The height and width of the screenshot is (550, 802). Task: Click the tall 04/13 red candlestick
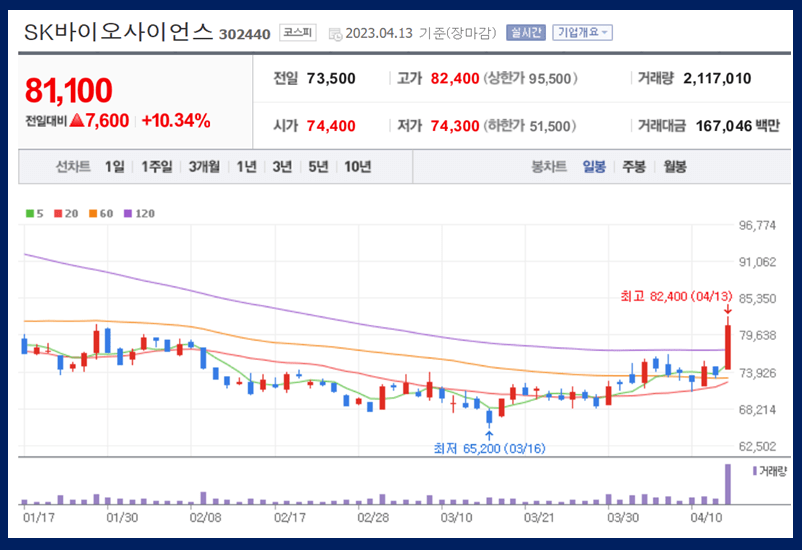[727, 347]
